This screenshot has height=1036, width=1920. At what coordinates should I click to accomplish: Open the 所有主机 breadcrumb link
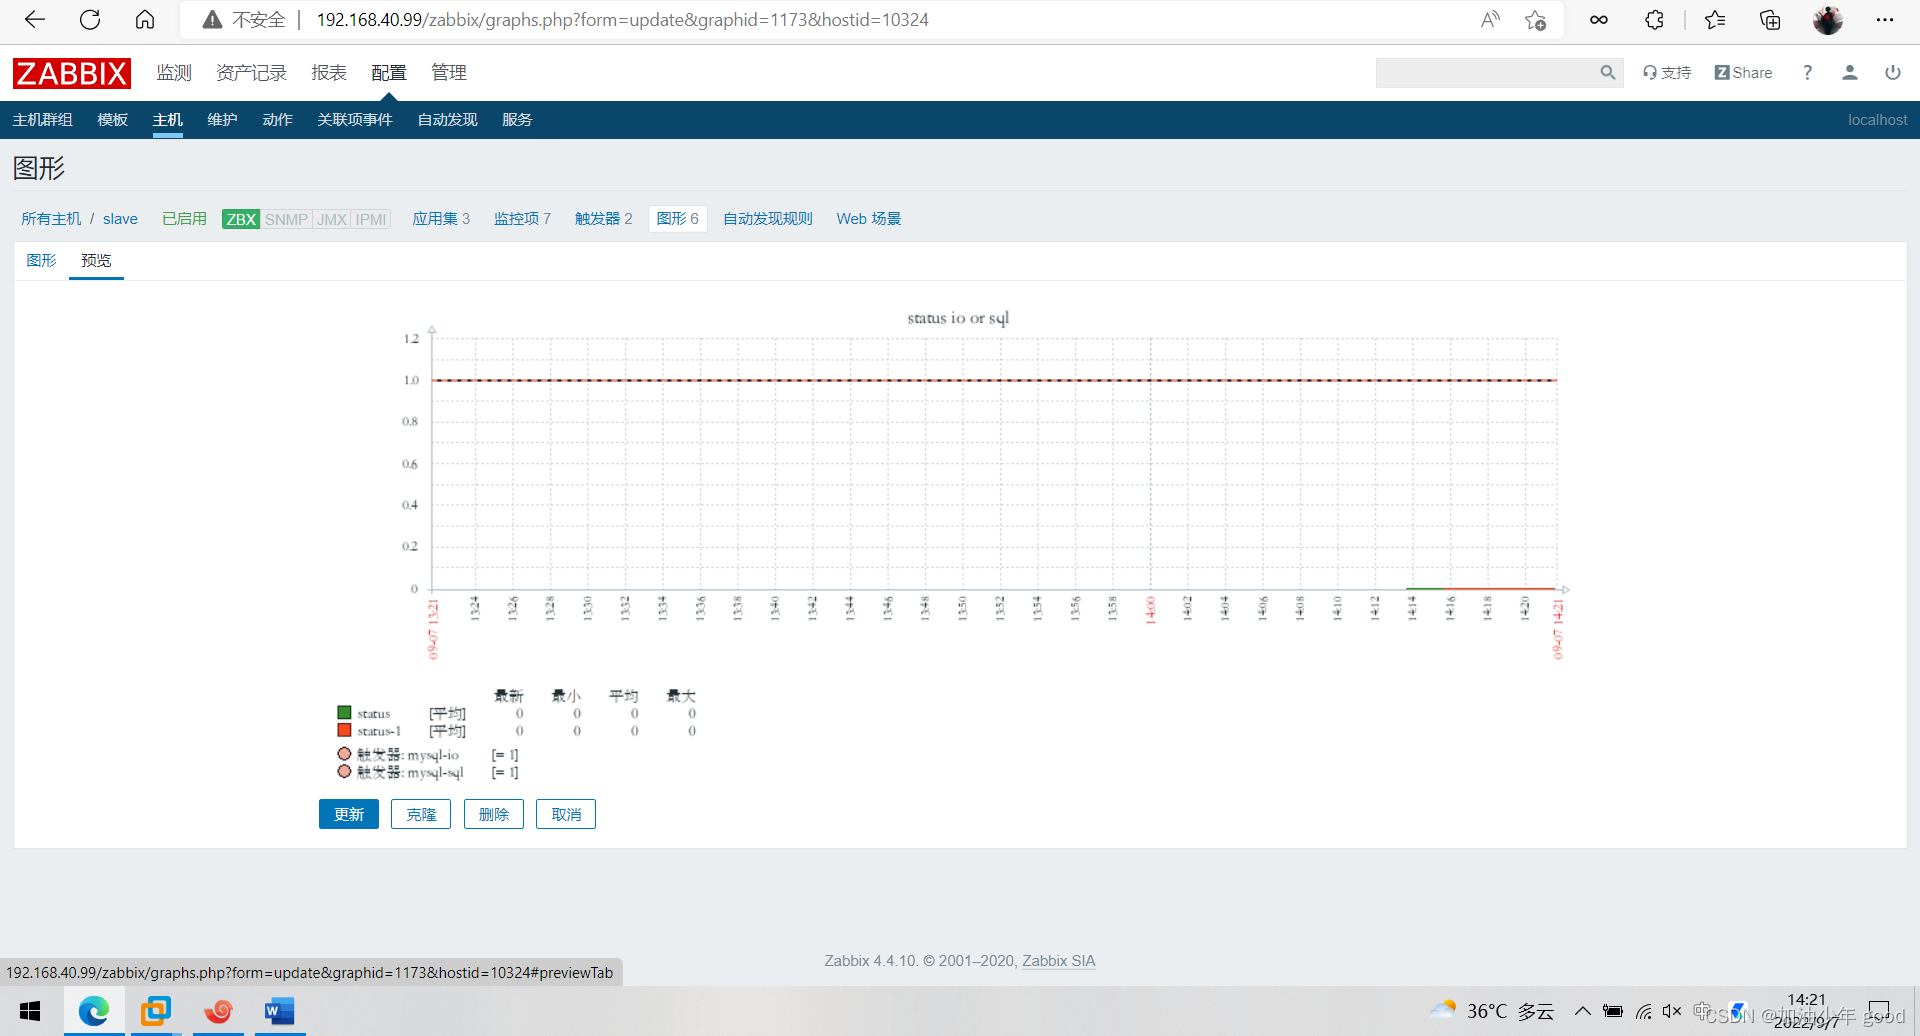coord(51,219)
